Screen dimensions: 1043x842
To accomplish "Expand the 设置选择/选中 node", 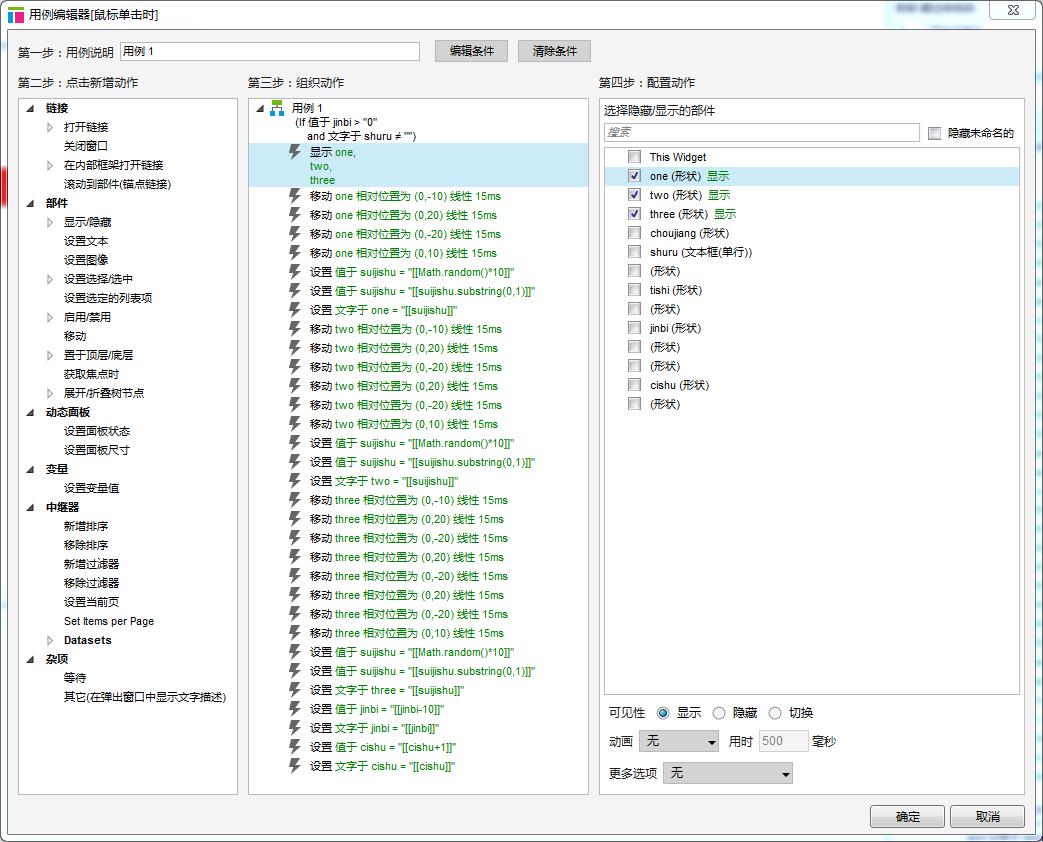I will pyautogui.click(x=50, y=279).
